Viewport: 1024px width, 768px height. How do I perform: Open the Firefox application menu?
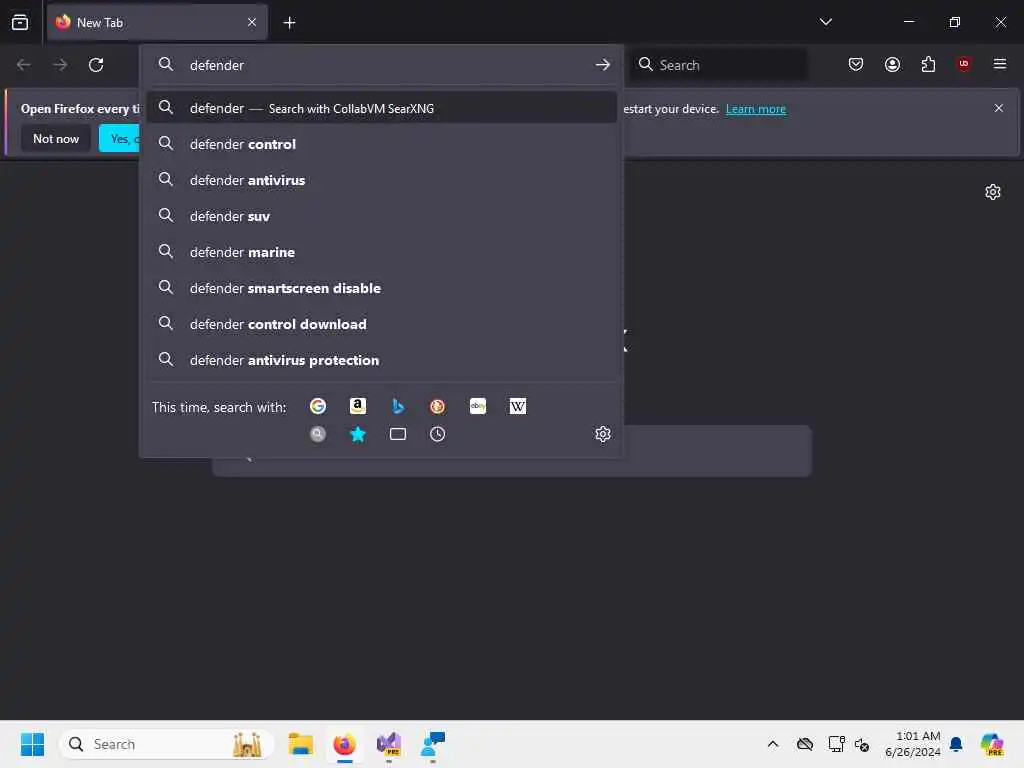pyautogui.click(x=999, y=64)
